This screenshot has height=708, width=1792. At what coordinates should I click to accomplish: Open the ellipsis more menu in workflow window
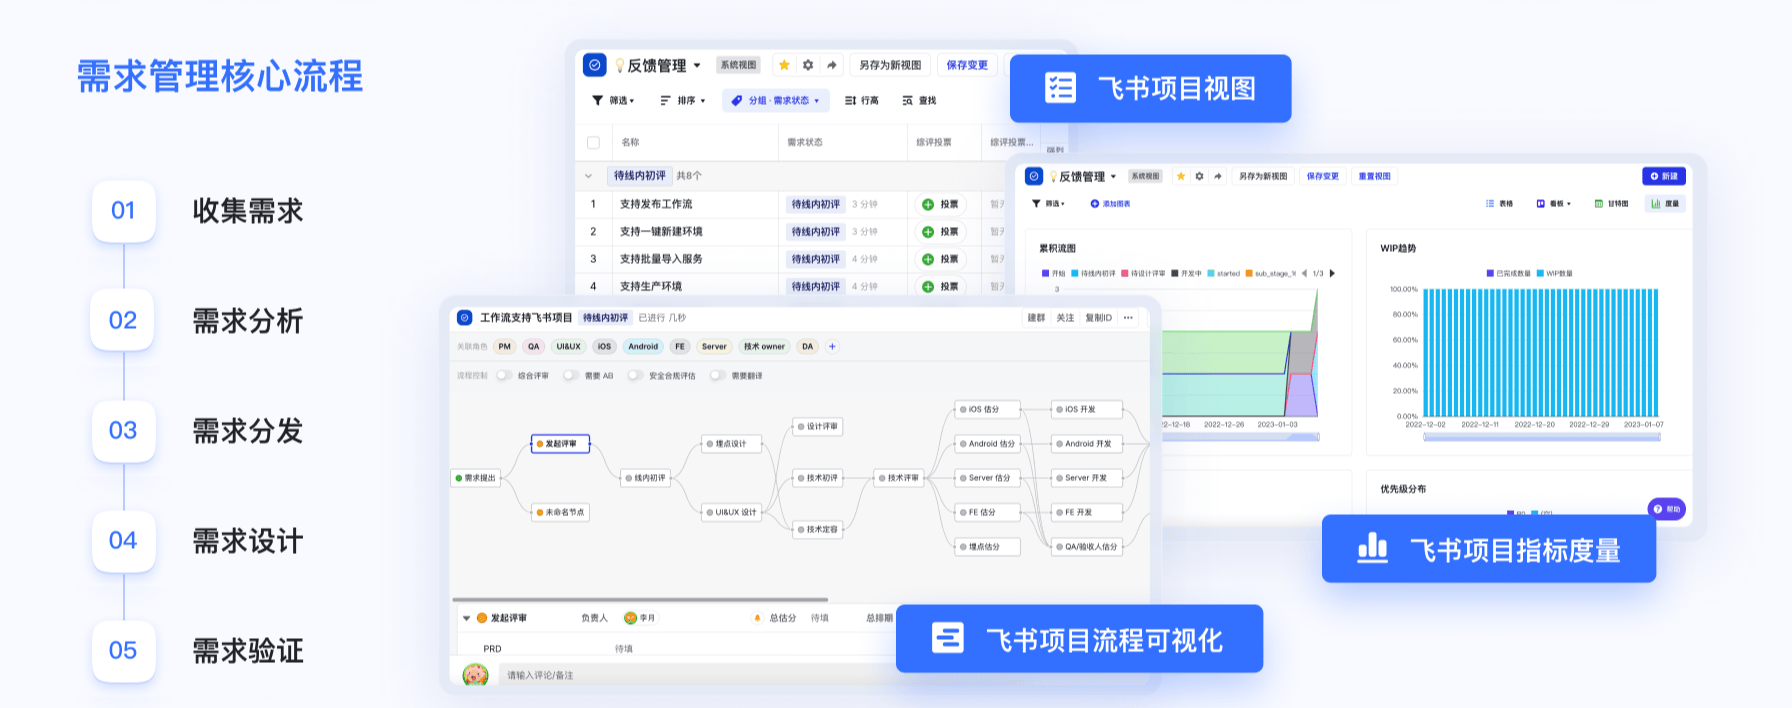click(x=1128, y=318)
